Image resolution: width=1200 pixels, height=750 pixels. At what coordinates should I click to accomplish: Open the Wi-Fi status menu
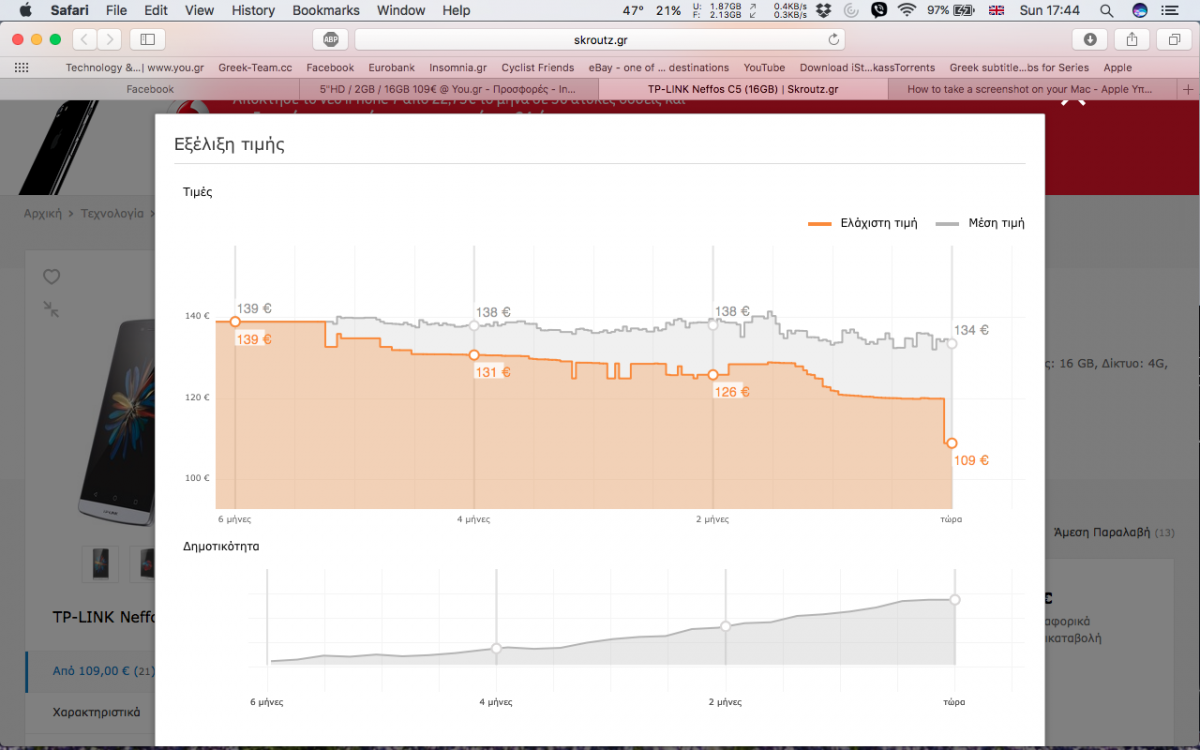point(907,10)
